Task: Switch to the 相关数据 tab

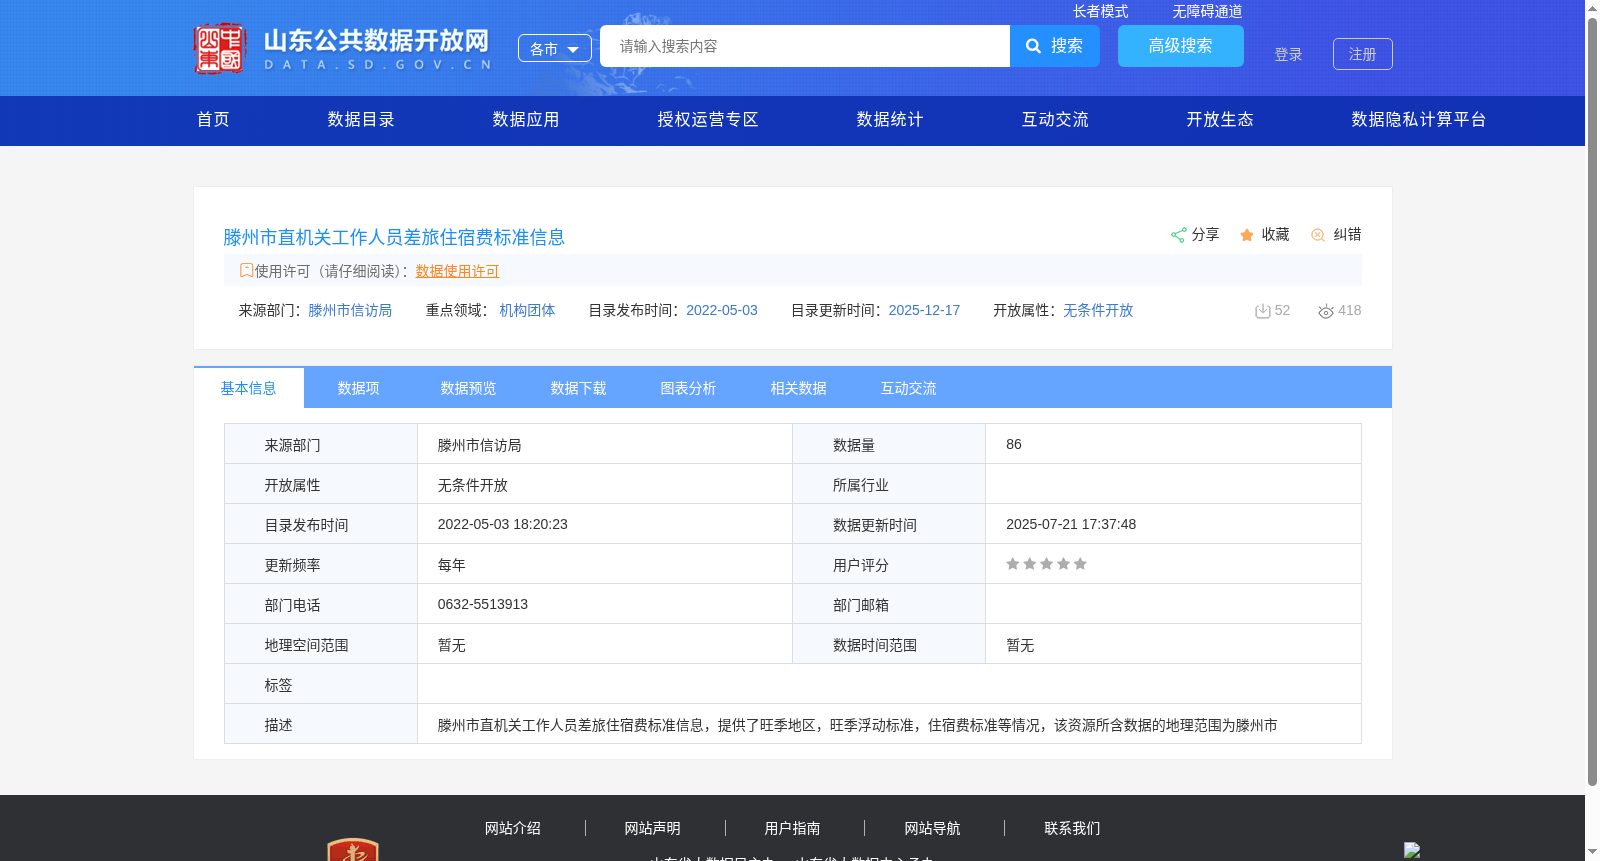Action: pyautogui.click(x=799, y=388)
